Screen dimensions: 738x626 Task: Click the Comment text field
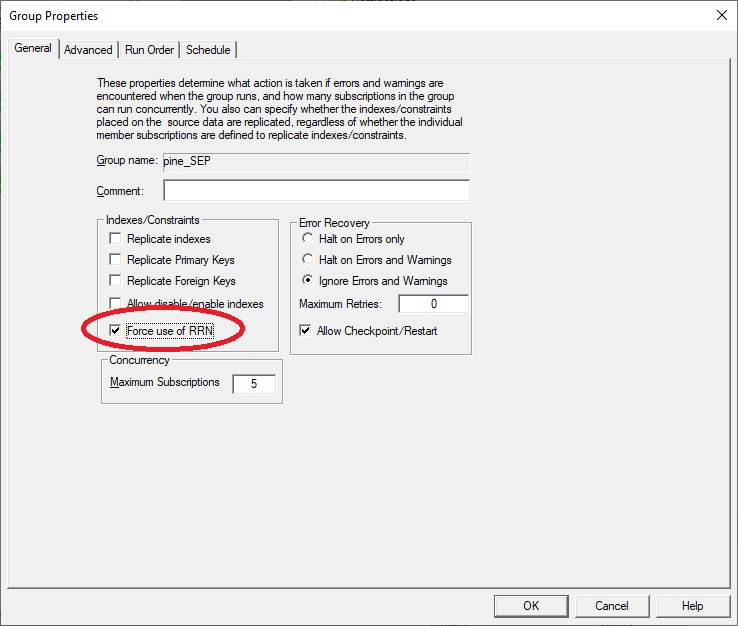[316, 191]
